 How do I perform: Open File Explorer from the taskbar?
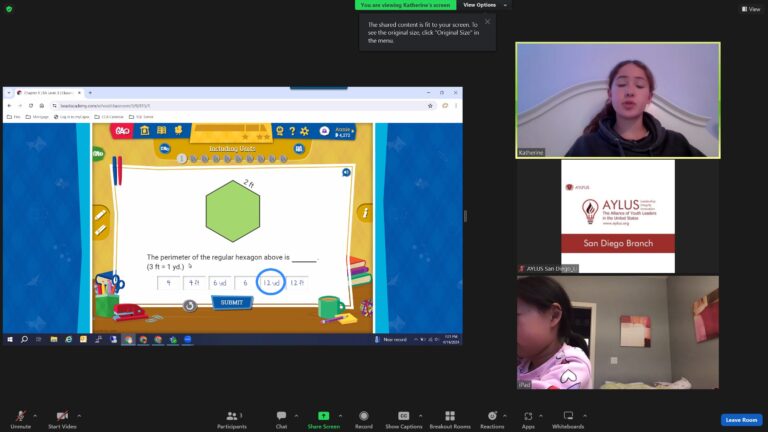point(54,339)
